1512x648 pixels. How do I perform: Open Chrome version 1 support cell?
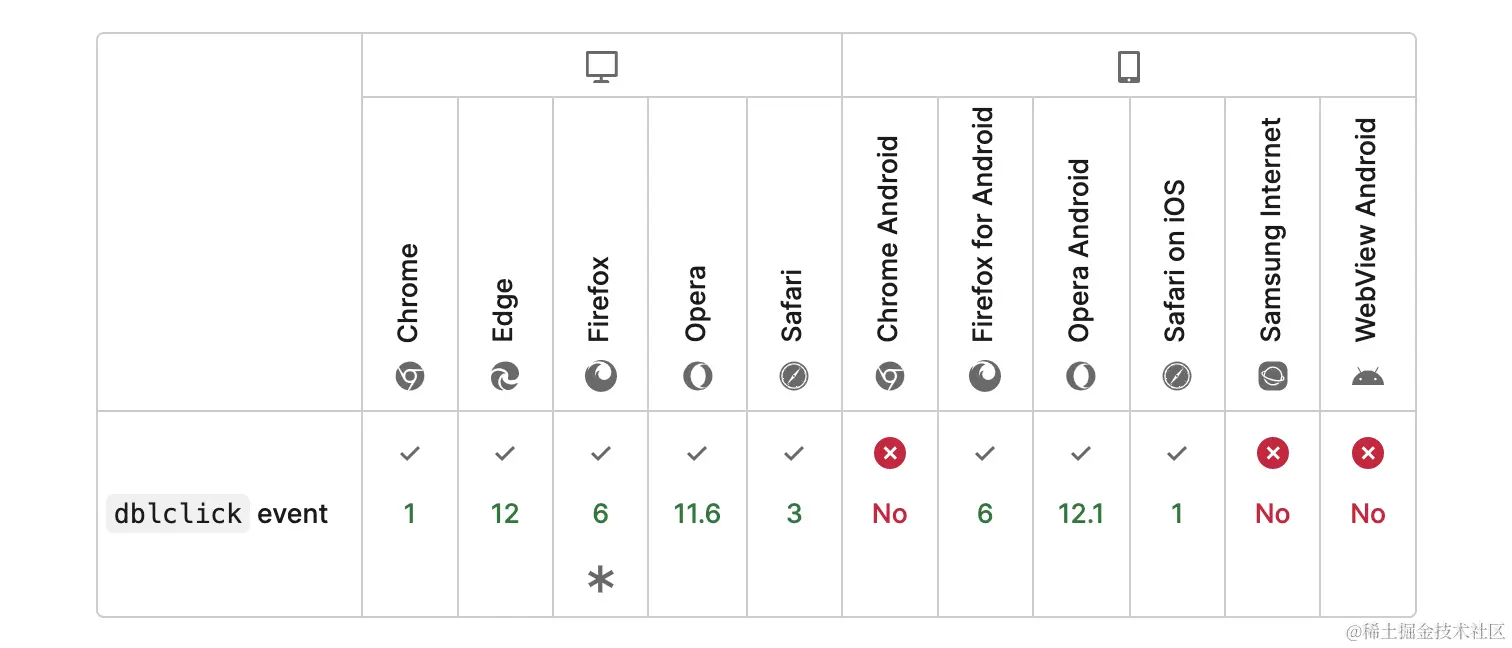click(x=409, y=514)
